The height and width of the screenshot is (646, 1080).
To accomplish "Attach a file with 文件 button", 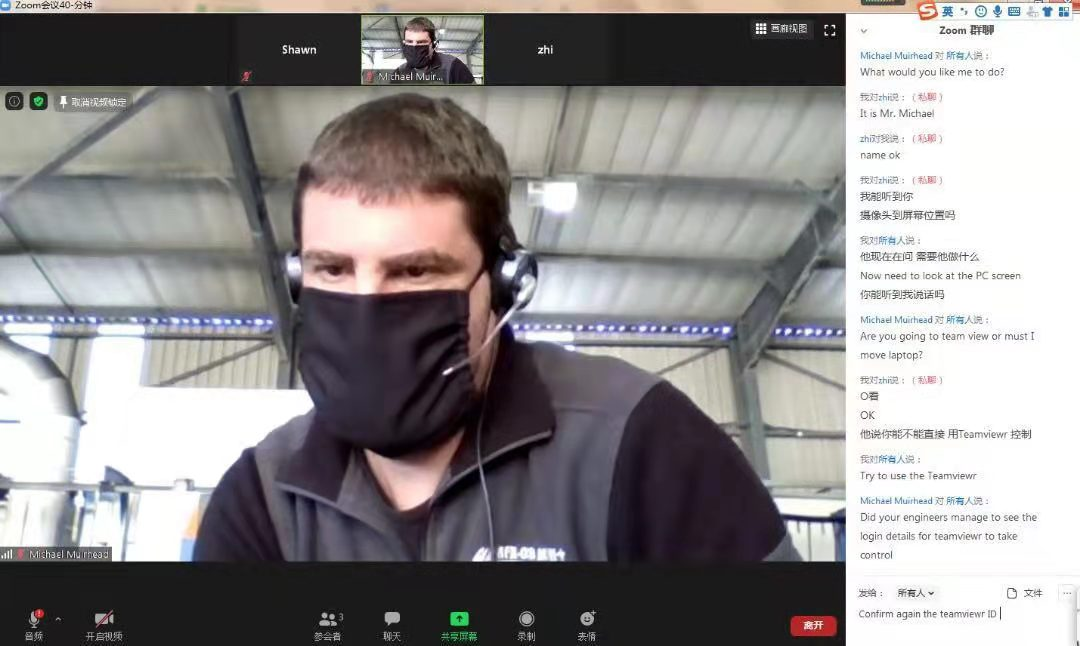I will pos(1025,593).
